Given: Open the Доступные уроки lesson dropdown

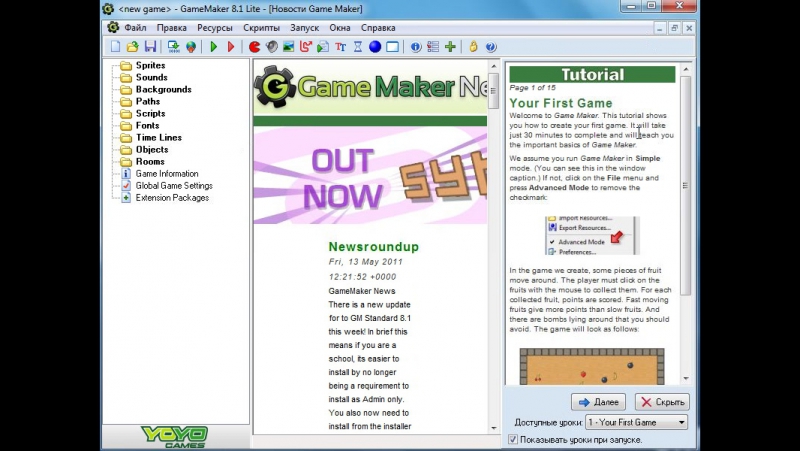Looking at the screenshot, I should click(x=636, y=422).
